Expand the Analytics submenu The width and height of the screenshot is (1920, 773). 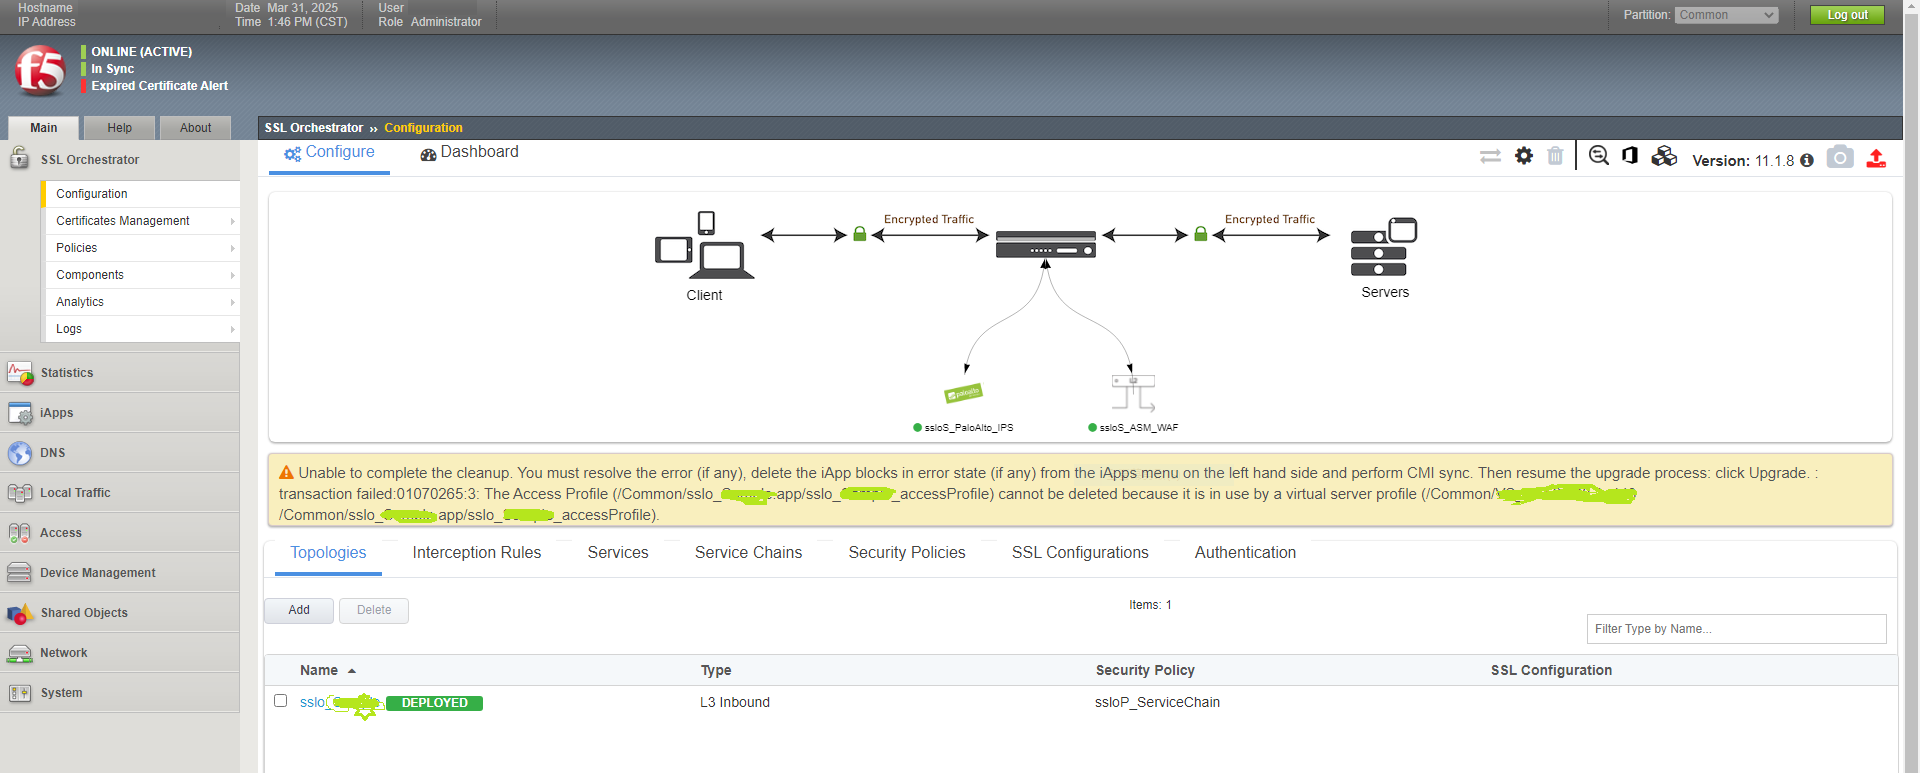141,302
